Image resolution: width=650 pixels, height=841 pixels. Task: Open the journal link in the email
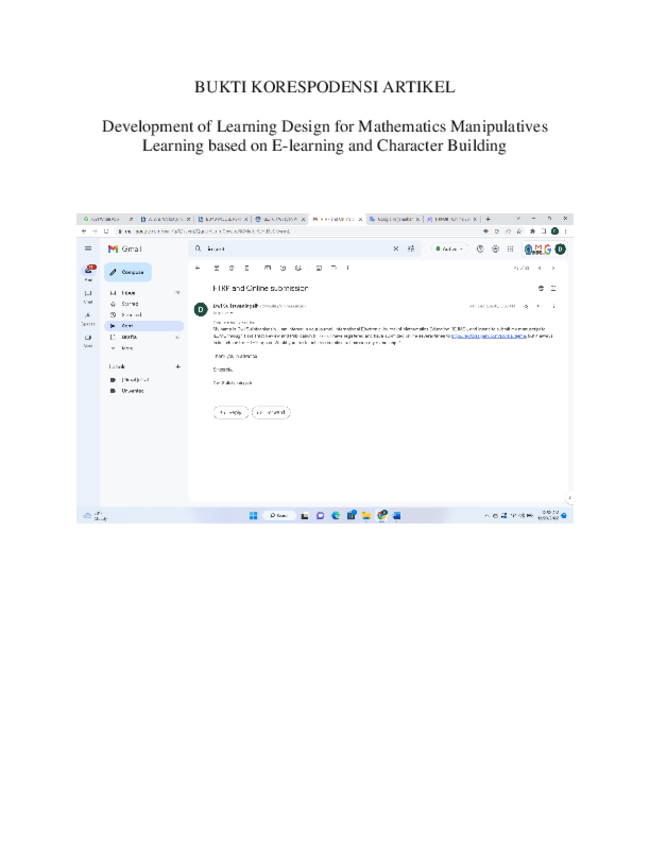(x=489, y=336)
